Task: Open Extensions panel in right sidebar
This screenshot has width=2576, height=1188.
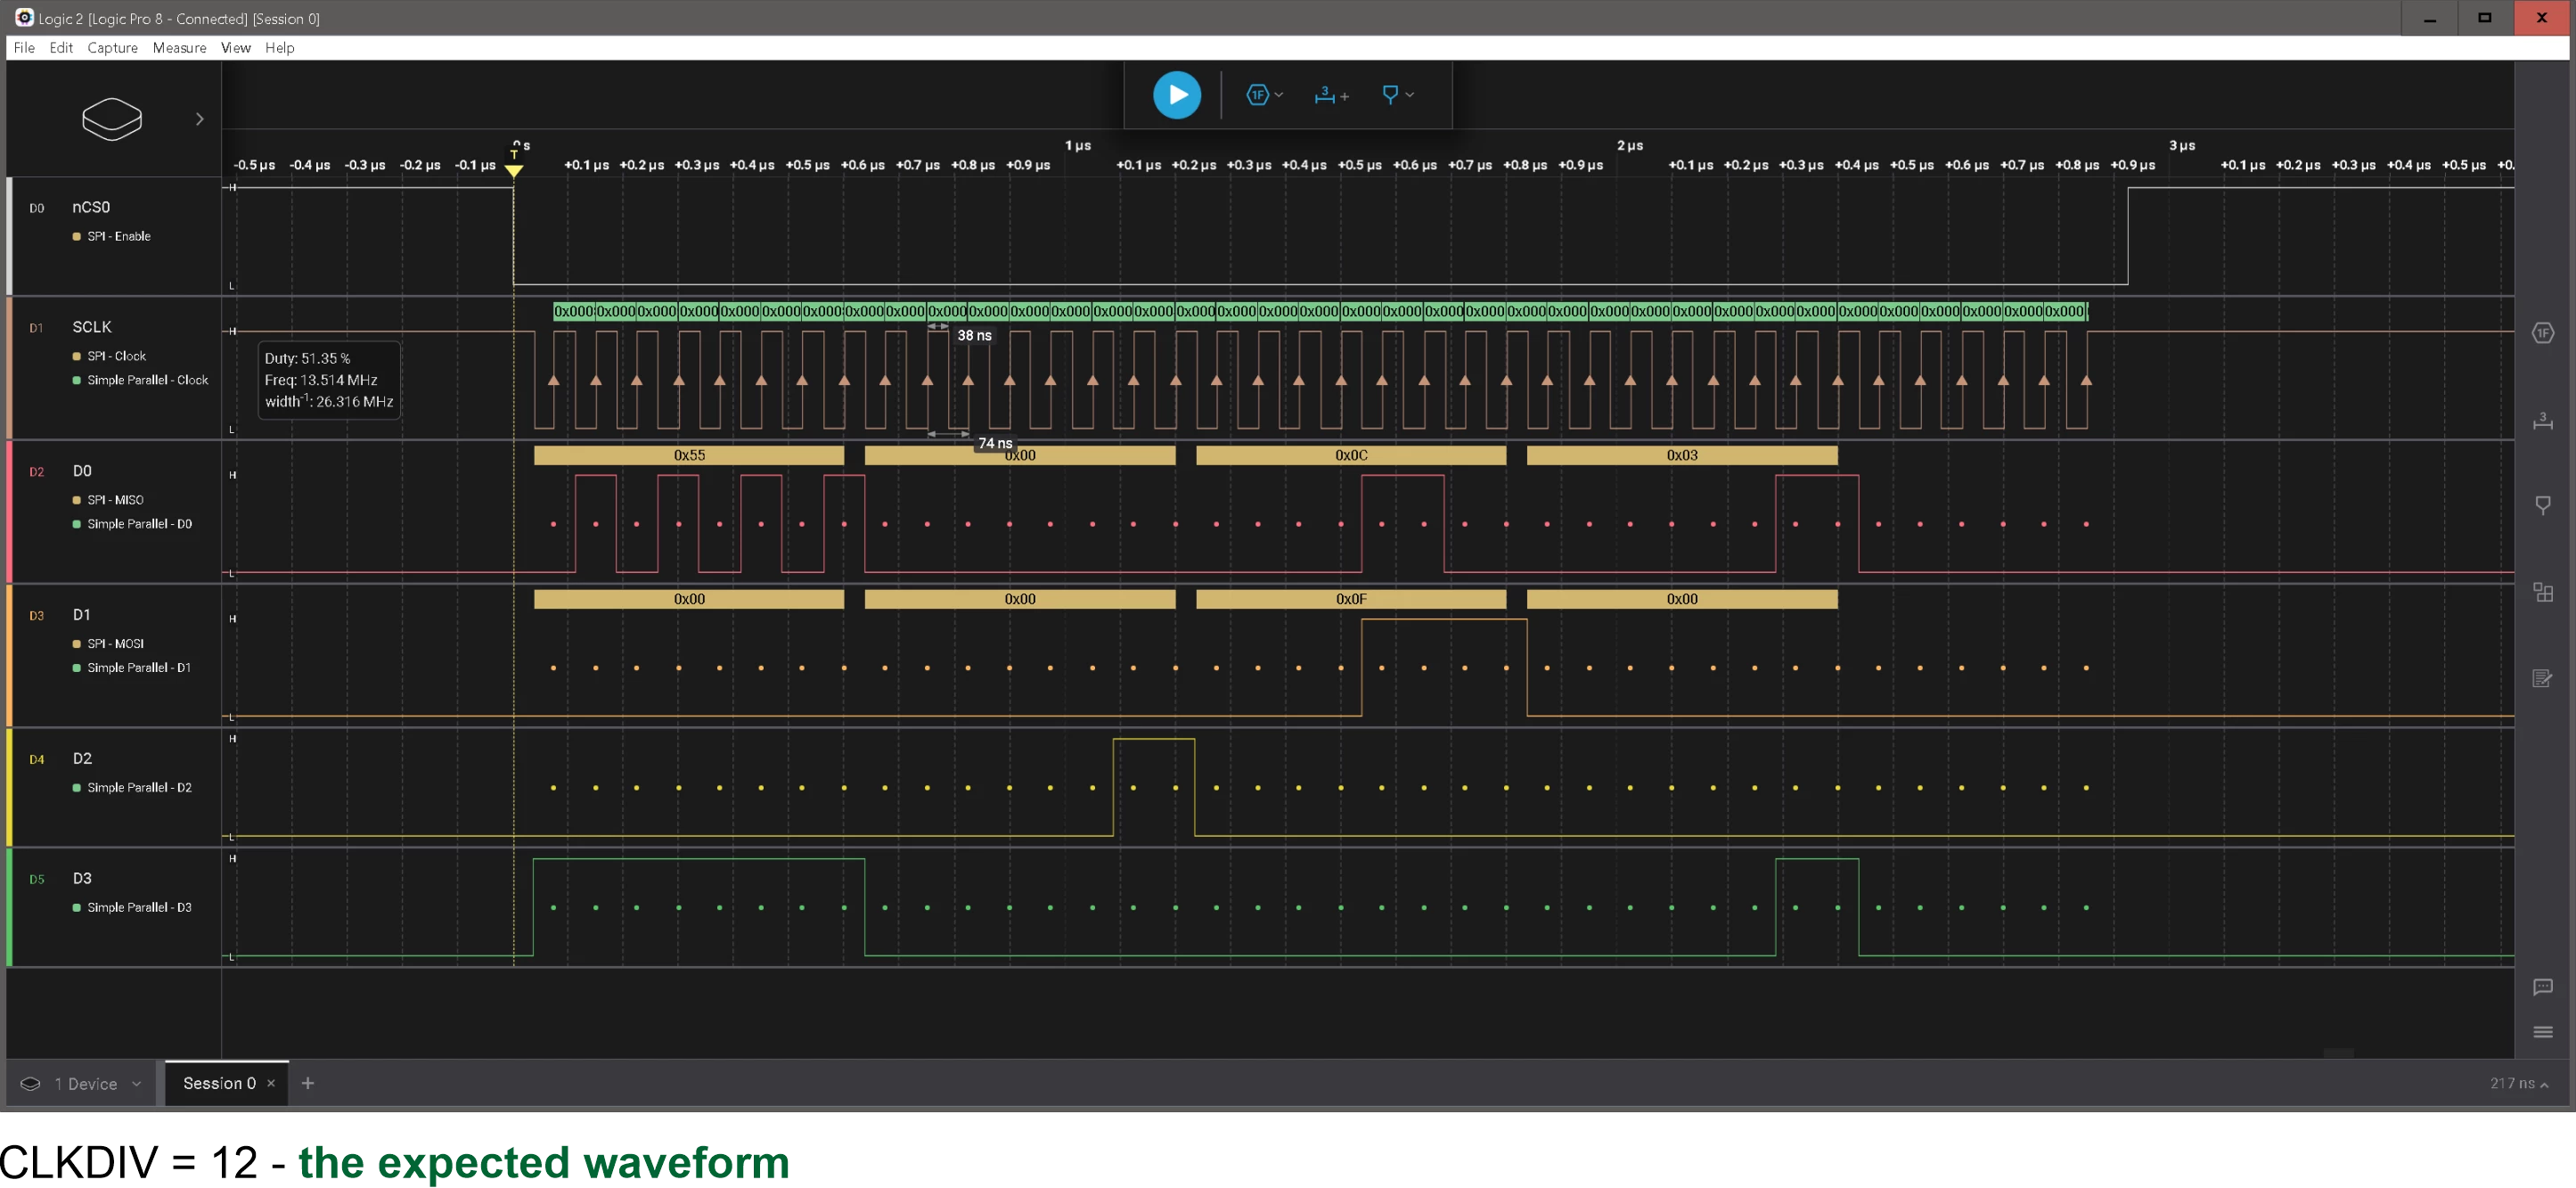Action: coord(2542,592)
